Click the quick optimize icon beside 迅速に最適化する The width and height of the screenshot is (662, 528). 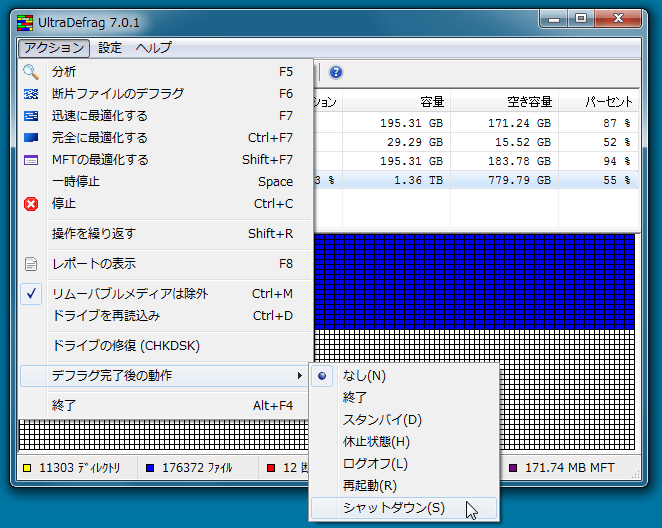(31, 116)
